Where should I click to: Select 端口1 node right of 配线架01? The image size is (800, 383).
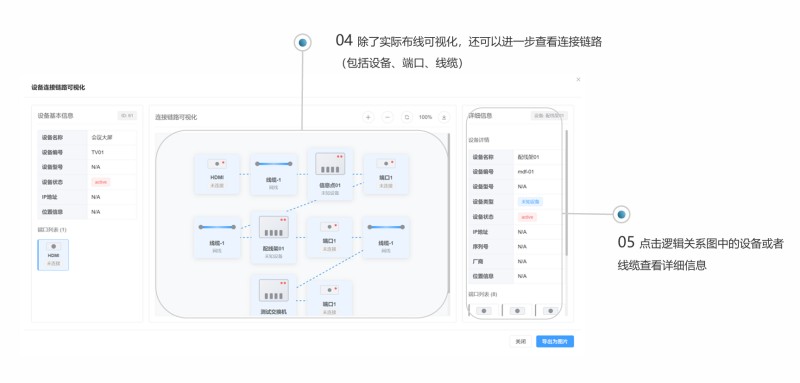click(330, 237)
